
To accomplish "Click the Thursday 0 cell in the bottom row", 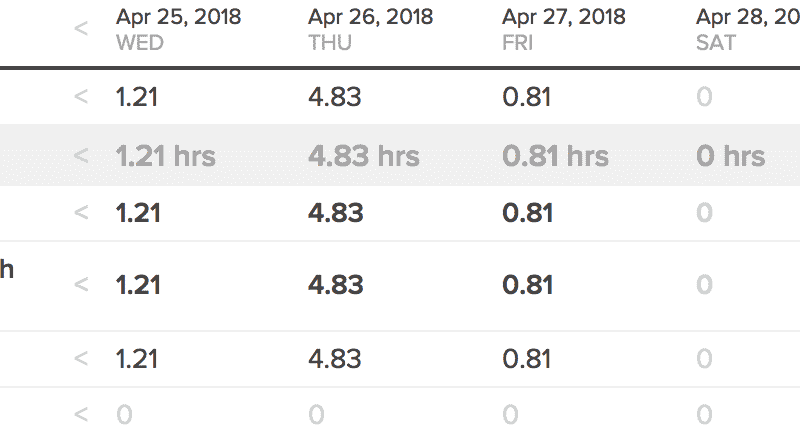I will click(x=316, y=414).
